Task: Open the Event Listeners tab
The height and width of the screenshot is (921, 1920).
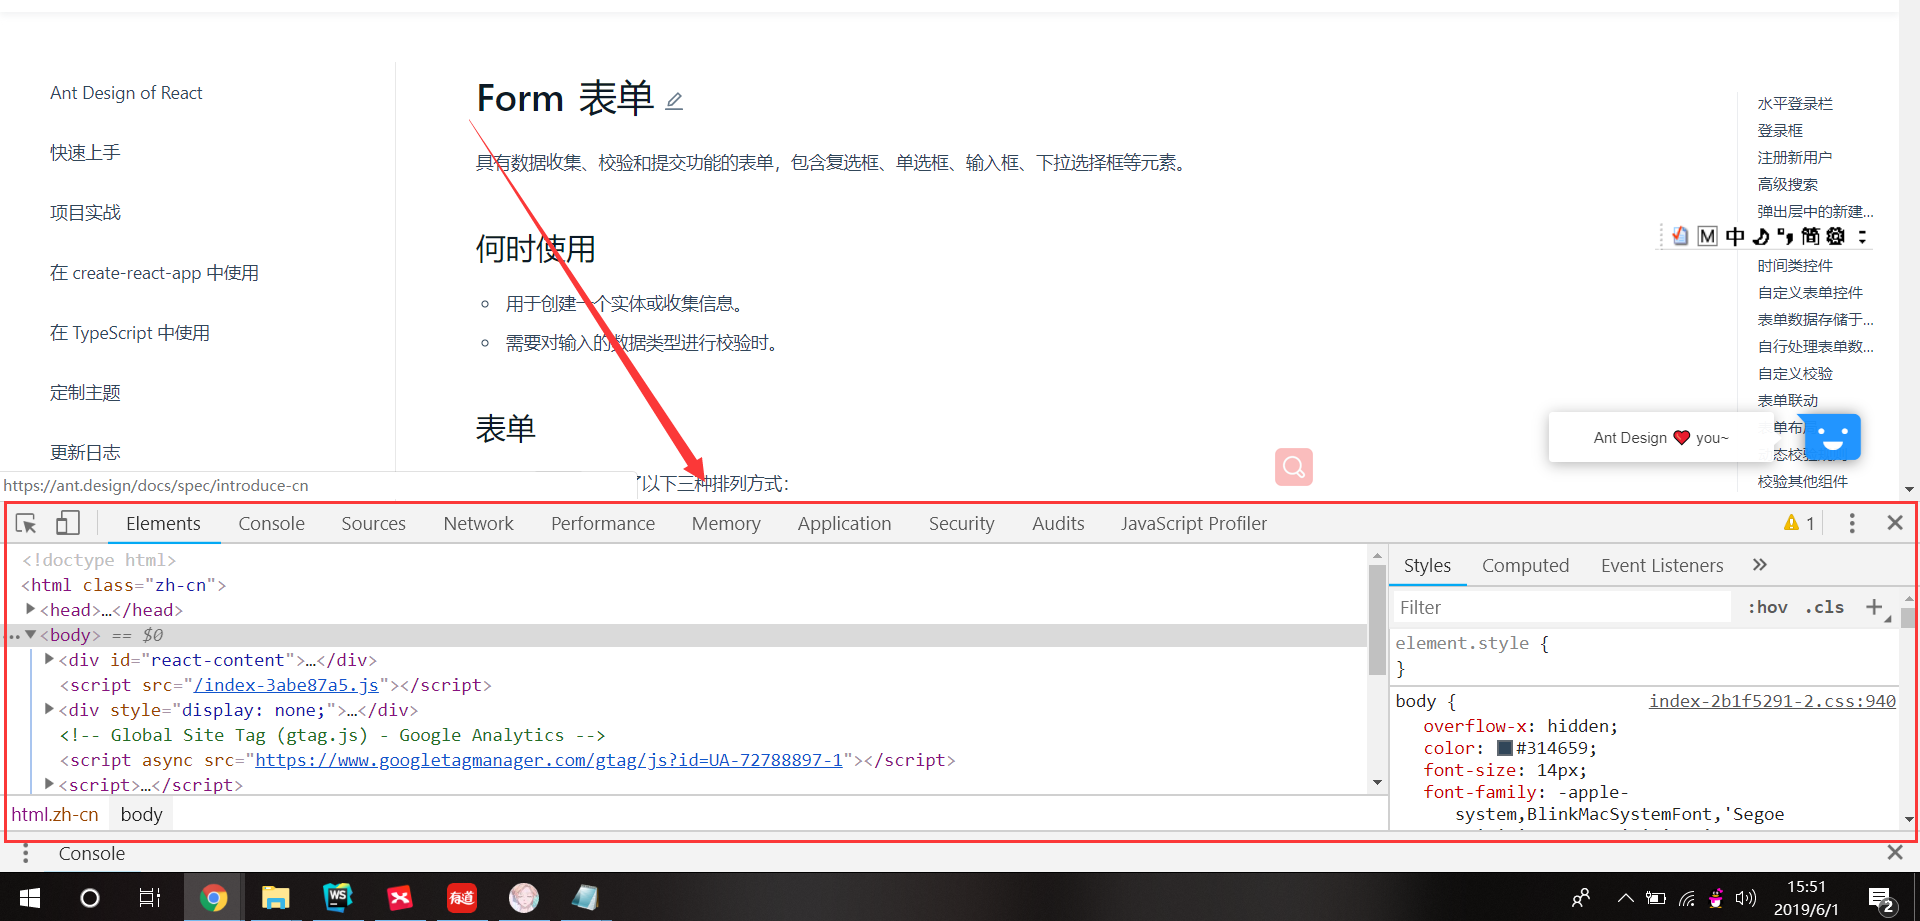Action: pyautogui.click(x=1662, y=565)
